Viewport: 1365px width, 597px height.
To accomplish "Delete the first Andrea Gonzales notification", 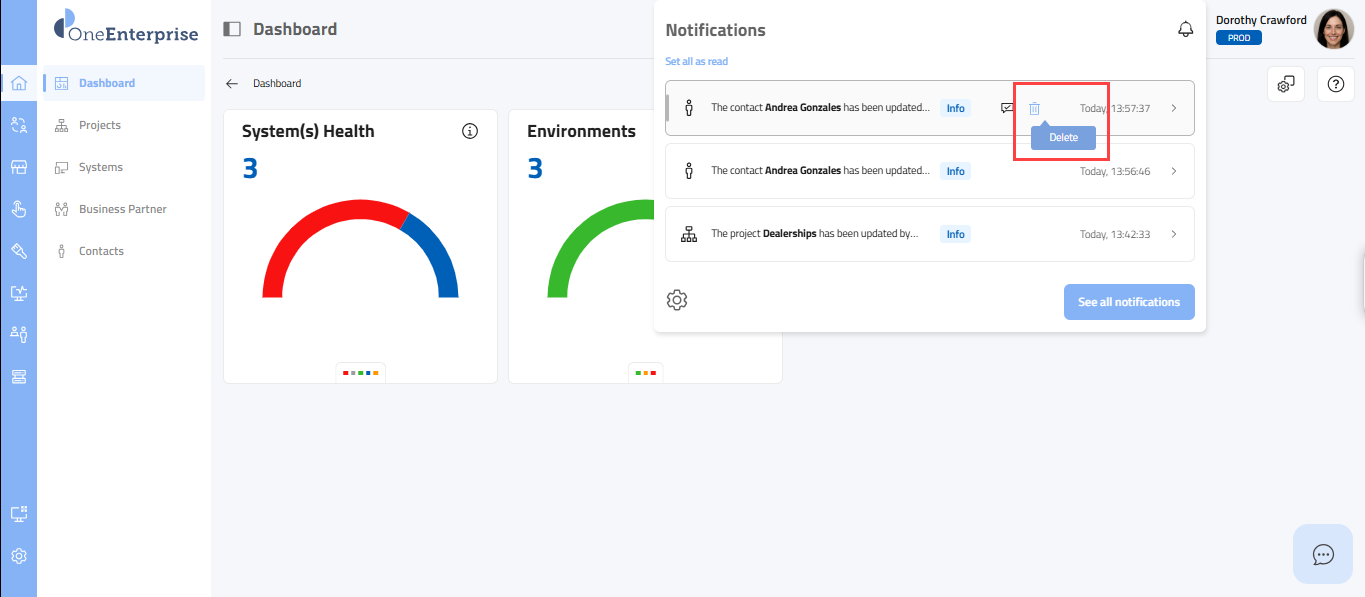I will 1035,108.
